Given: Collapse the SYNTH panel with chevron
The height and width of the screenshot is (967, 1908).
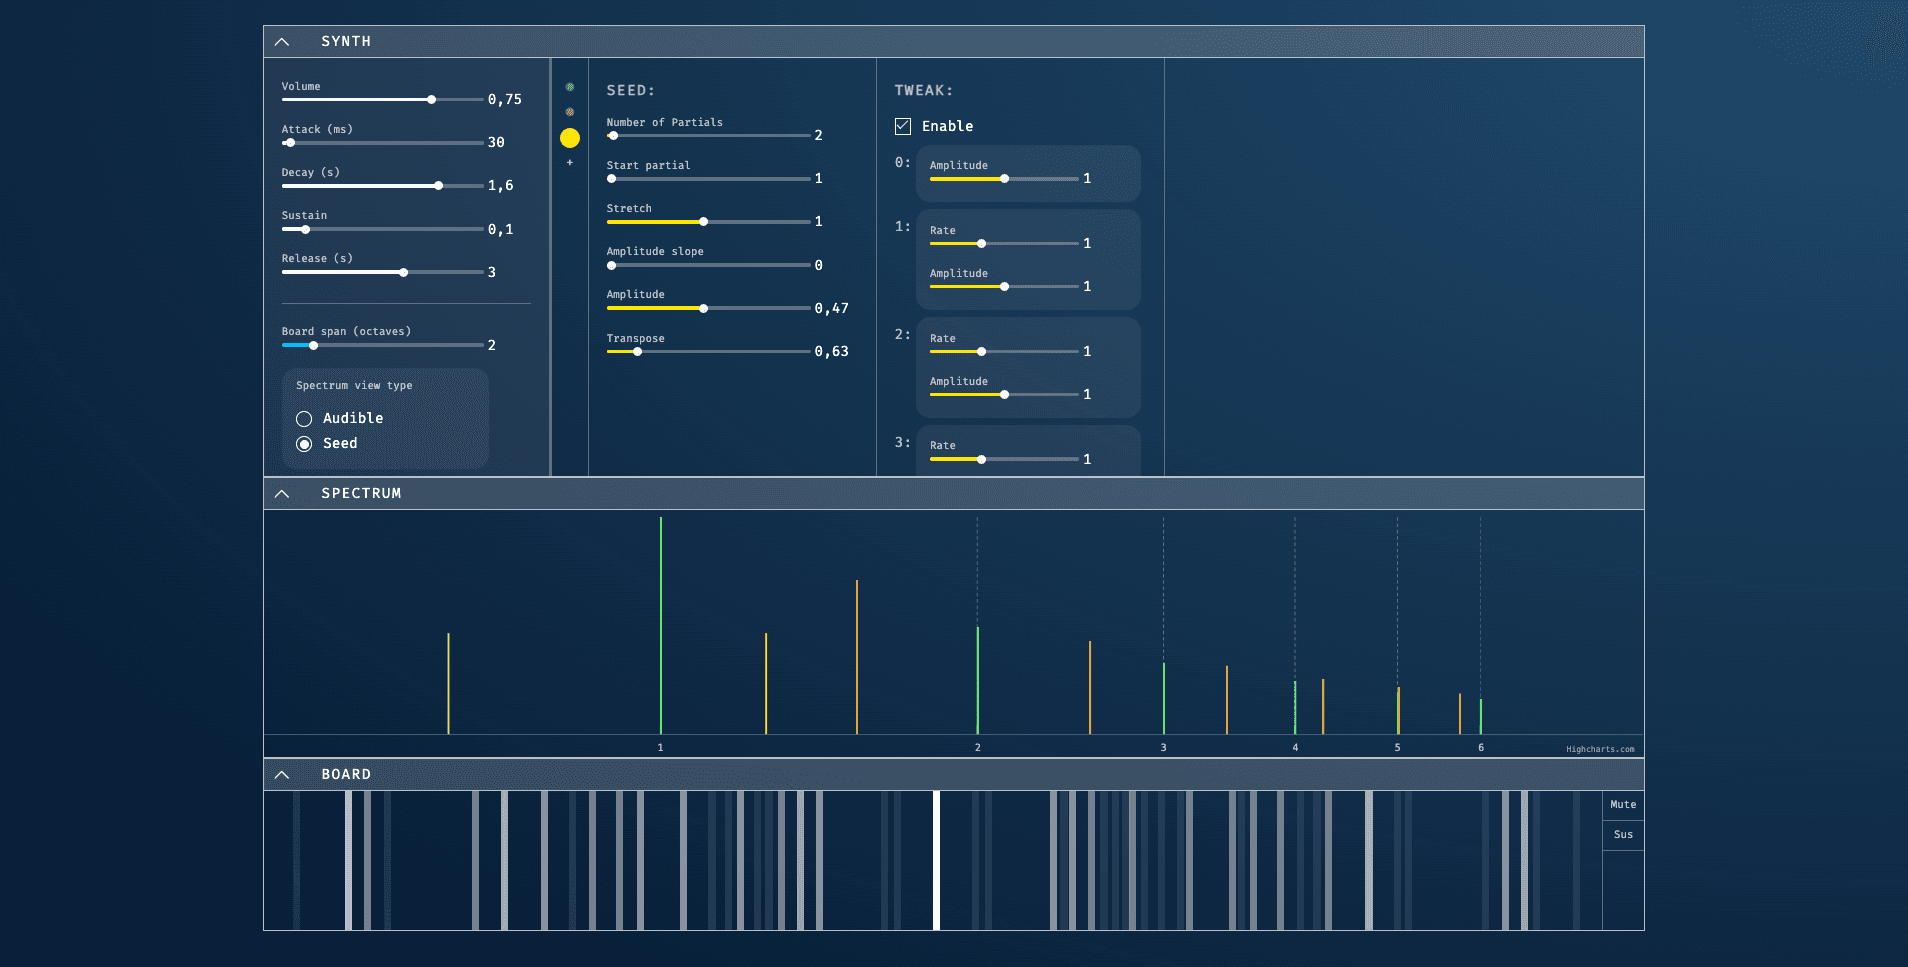Looking at the screenshot, I should 282,42.
